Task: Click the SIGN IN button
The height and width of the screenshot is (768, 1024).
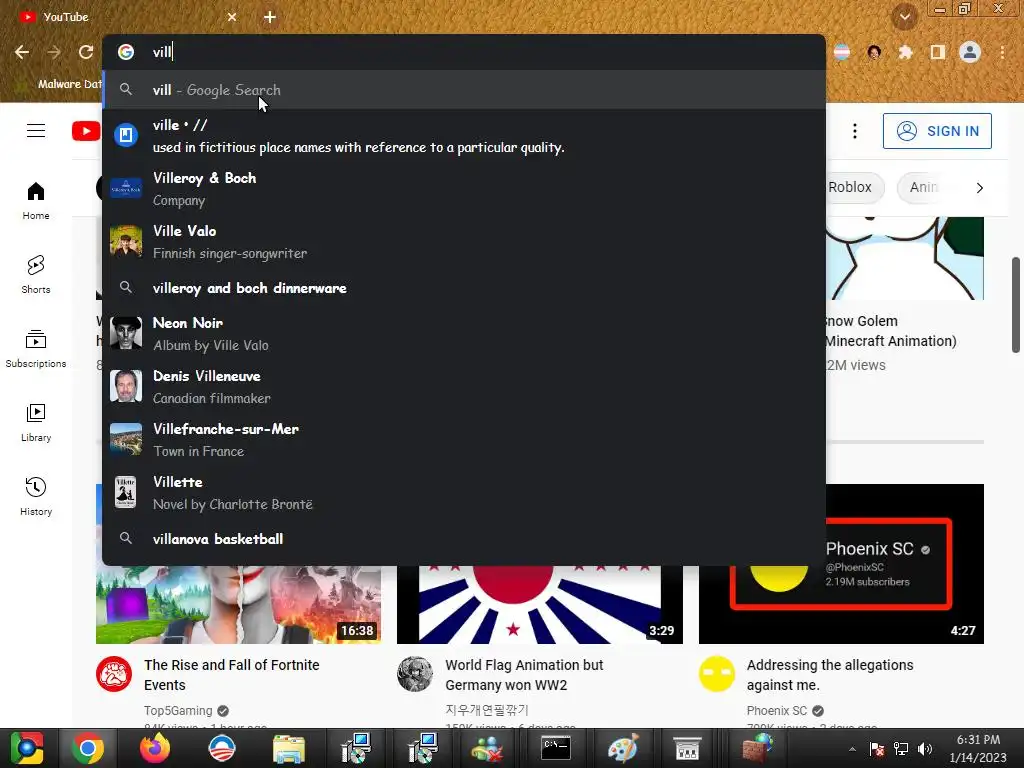Action: [x=937, y=131]
